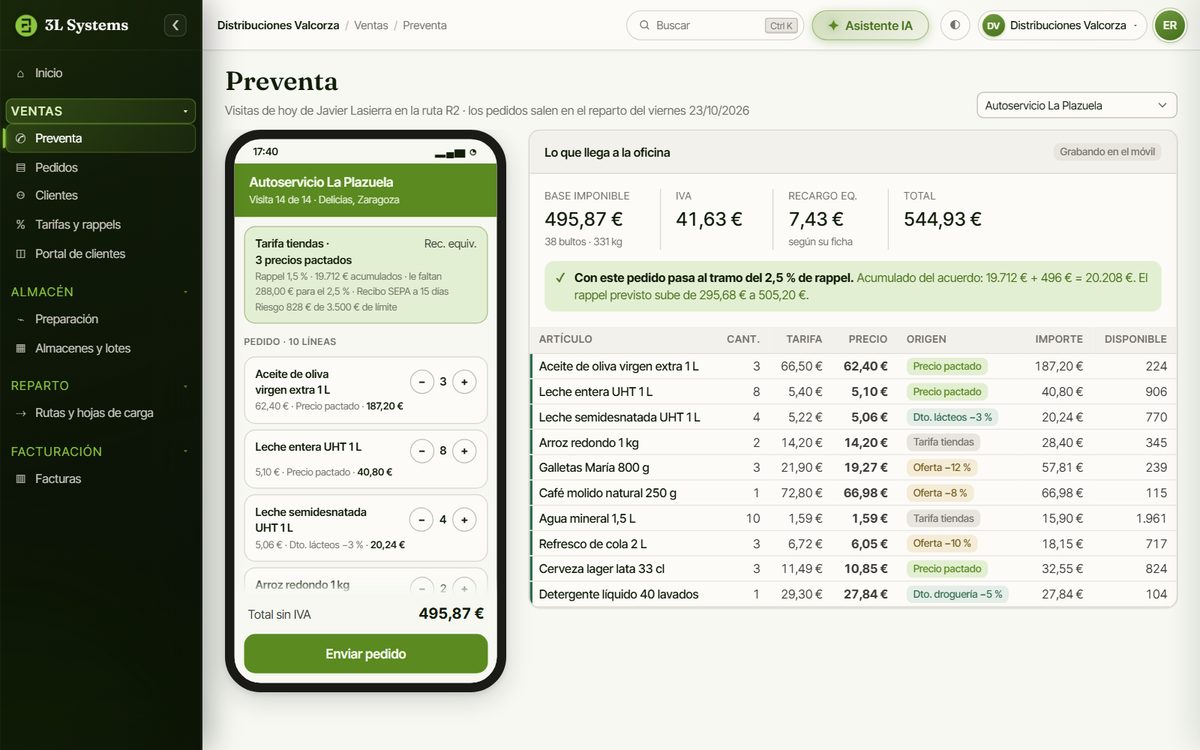Click the DISPONIBLE column header
This screenshot has width=1200, height=750.
[1136, 339]
